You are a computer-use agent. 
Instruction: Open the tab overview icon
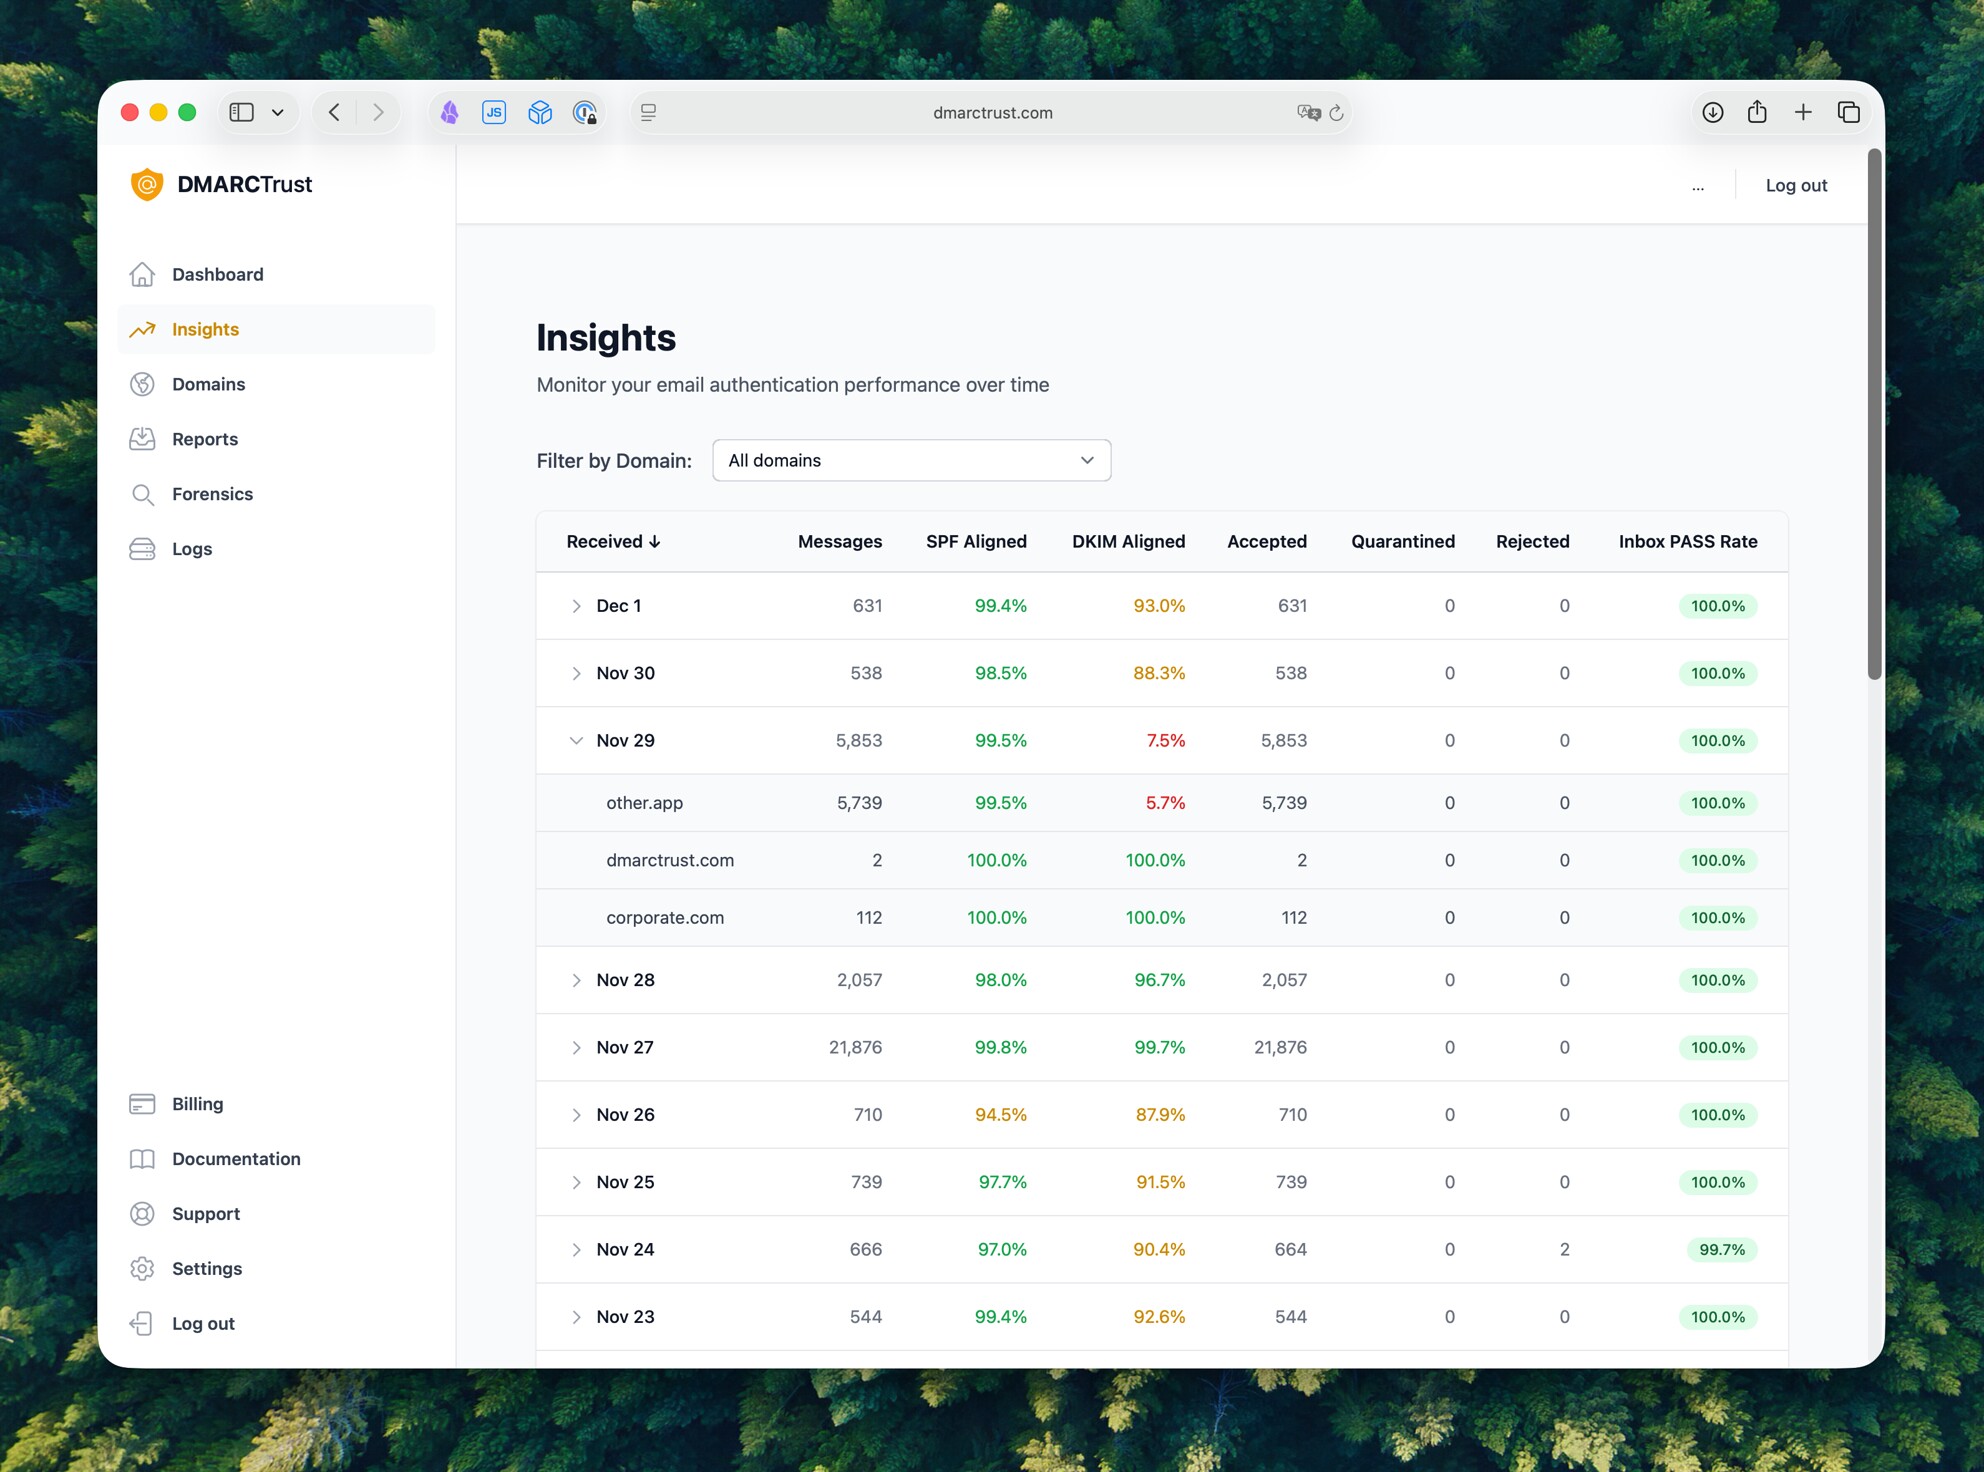coord(1848,113)
